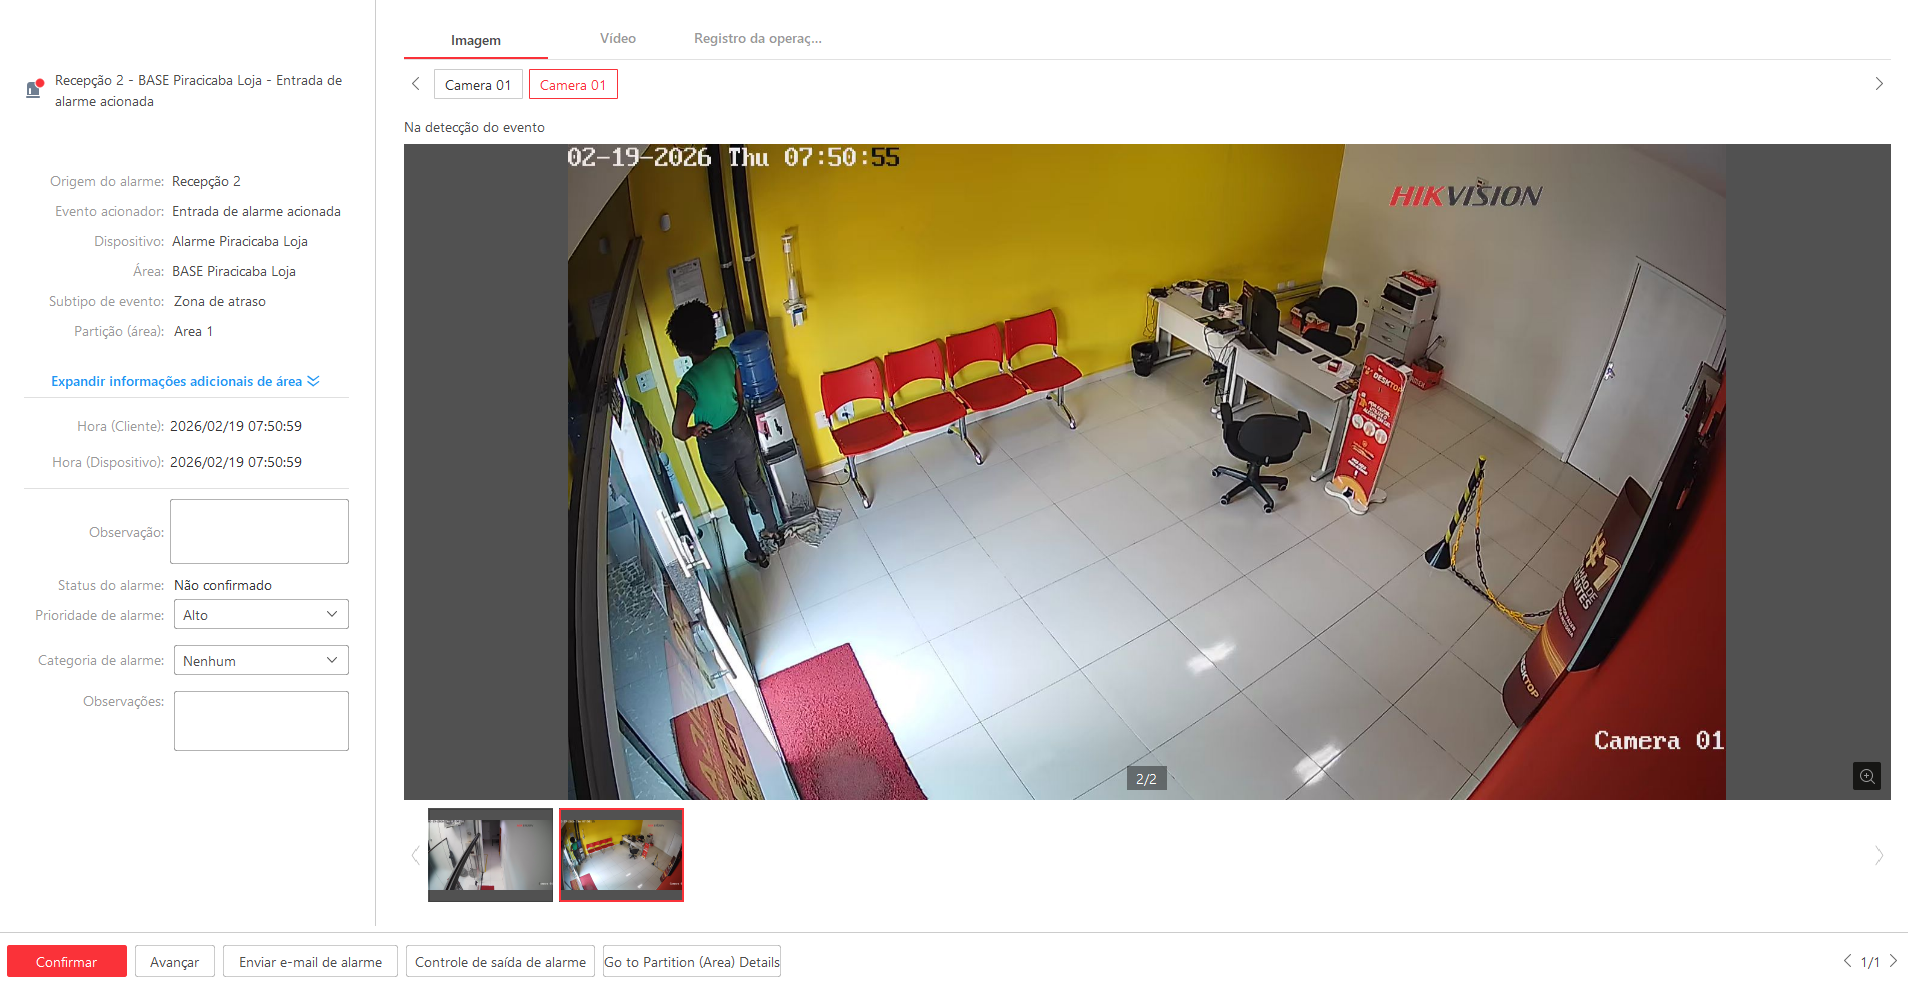Expand informações adicionais de área
1908x986 pixels.
point(185,381)
